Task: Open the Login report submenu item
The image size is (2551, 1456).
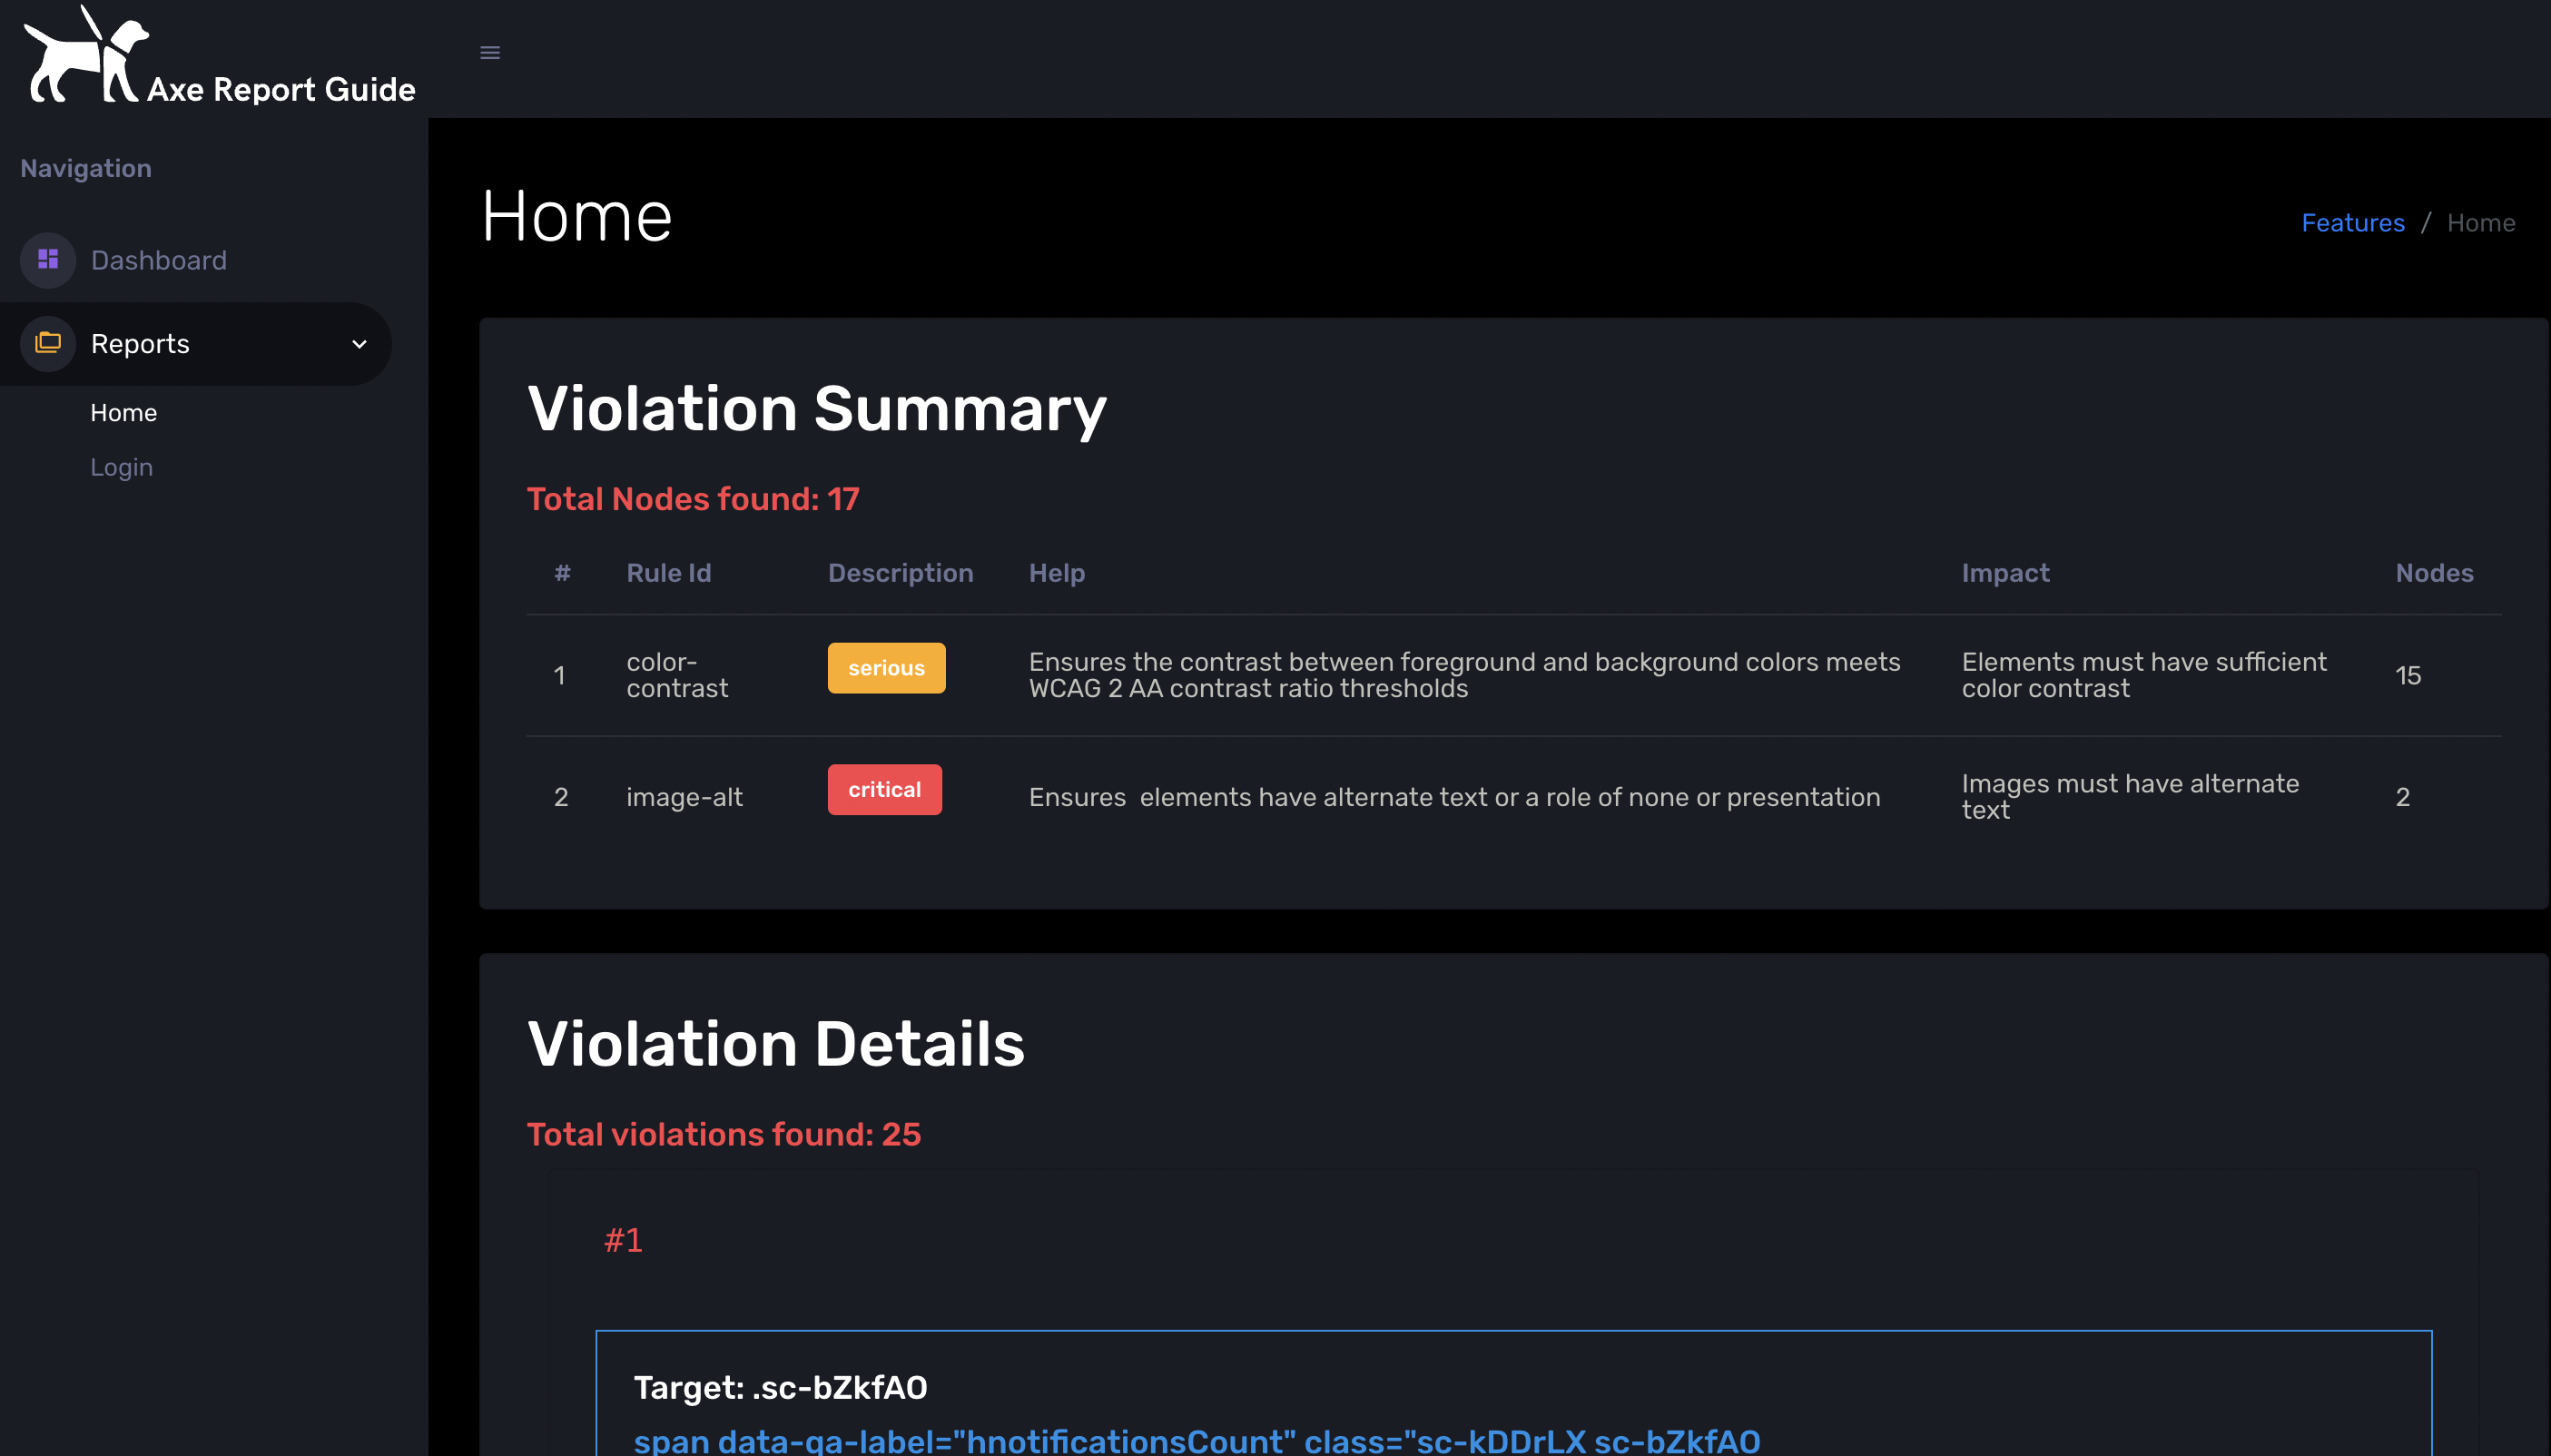Action: pos(121,467)
